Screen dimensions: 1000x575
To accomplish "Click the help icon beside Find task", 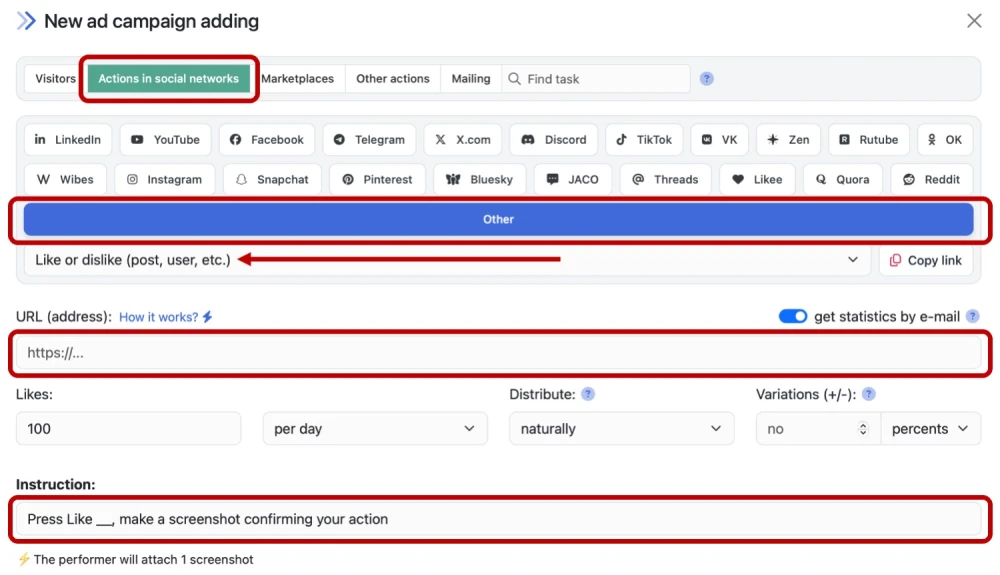I will [x=707, y=79].
